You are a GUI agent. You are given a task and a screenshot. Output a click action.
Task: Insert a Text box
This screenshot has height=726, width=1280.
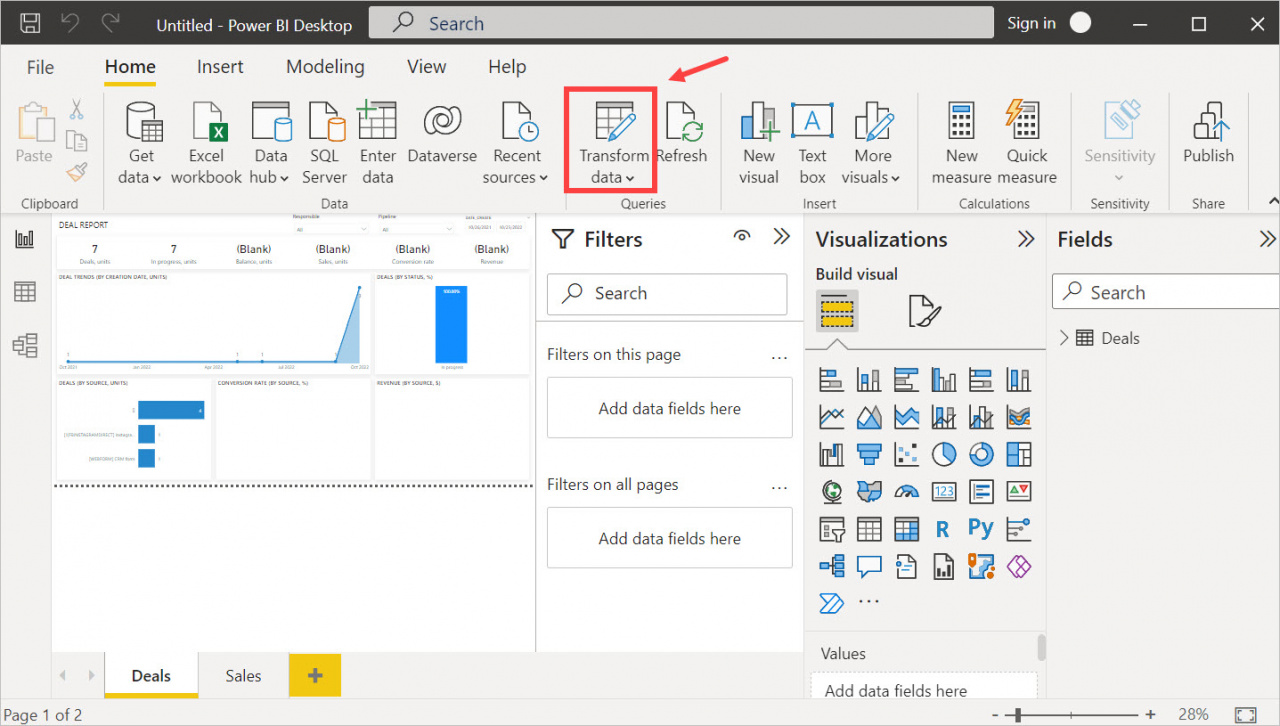pyautogui.click(x=812, y=142)
